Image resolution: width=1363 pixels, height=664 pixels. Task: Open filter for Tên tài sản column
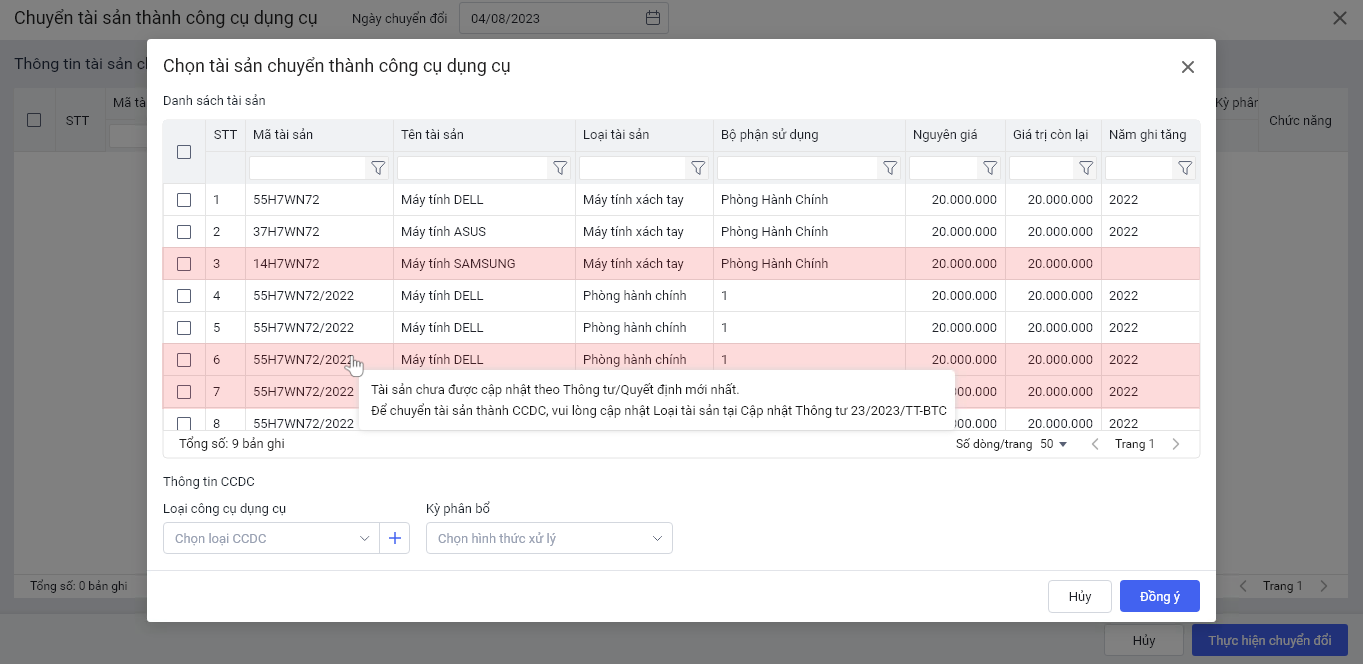pyautogui.click(x=560, y=168)
